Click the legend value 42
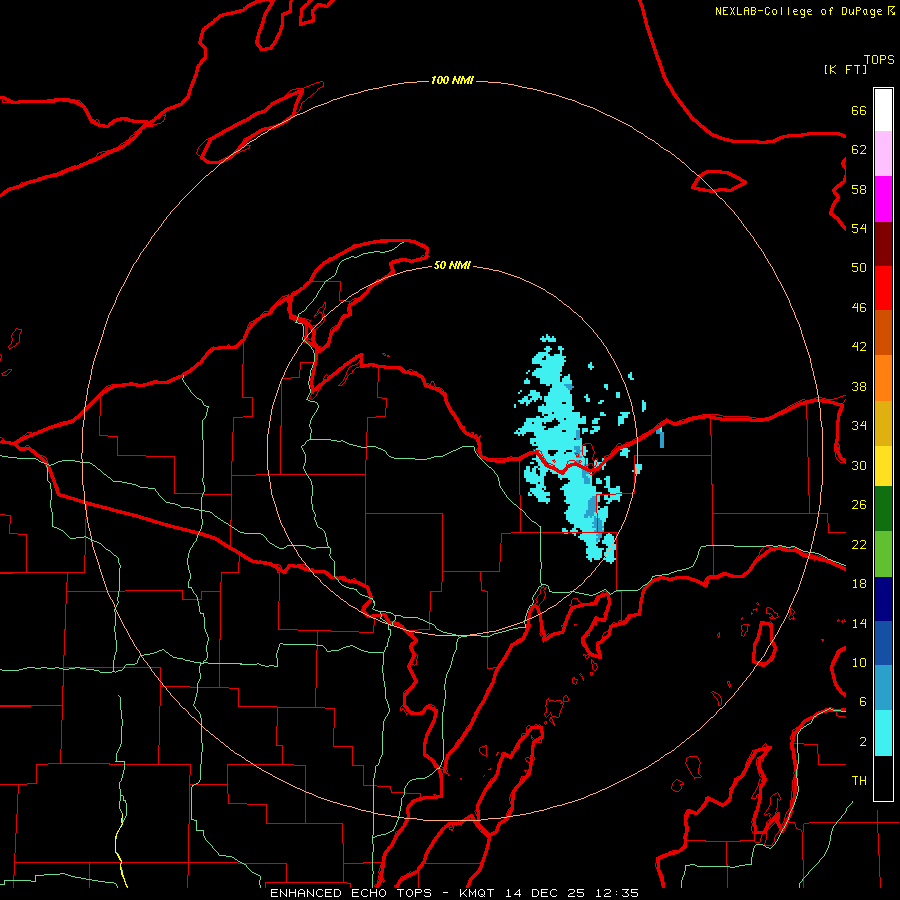The width and height of the screenshot is (900, 900). 859,347
